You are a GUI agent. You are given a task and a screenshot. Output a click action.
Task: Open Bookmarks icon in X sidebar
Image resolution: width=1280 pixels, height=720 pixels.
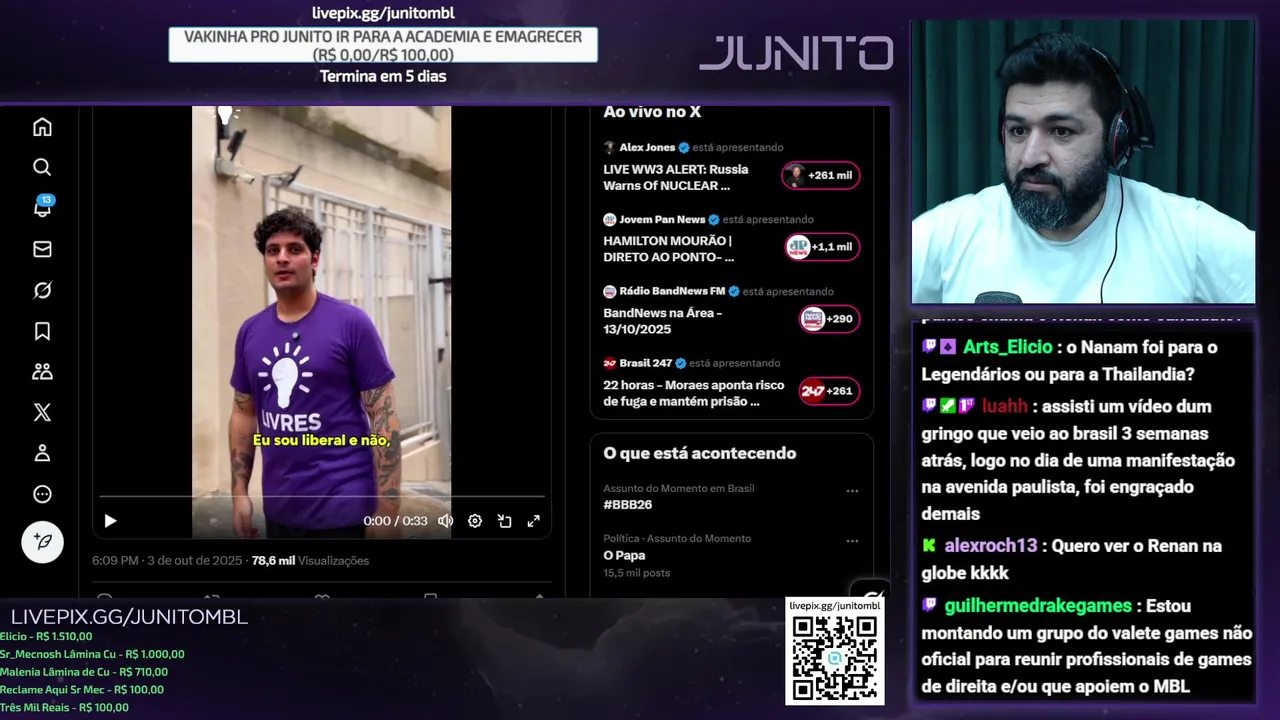point(42,331)
